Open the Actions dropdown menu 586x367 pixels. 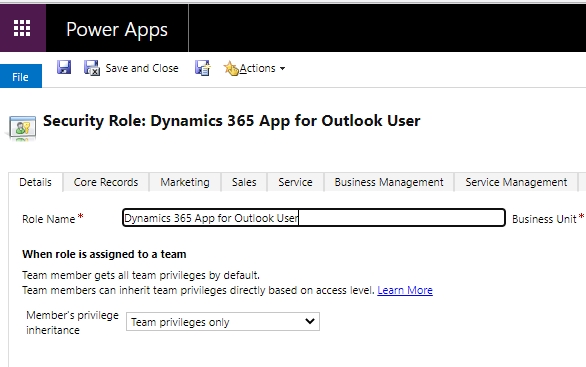(x=262, y=68)
